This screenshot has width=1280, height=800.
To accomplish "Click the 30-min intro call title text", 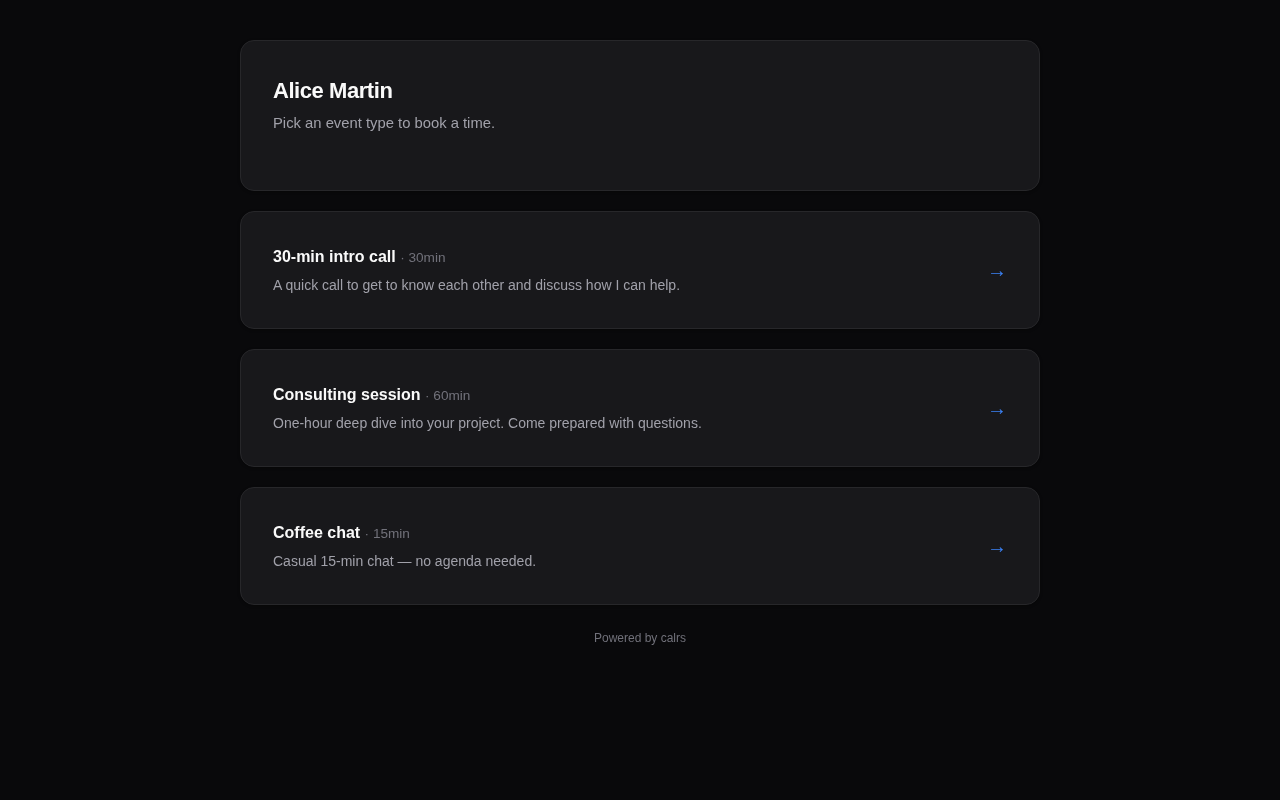I will (334, 257).
